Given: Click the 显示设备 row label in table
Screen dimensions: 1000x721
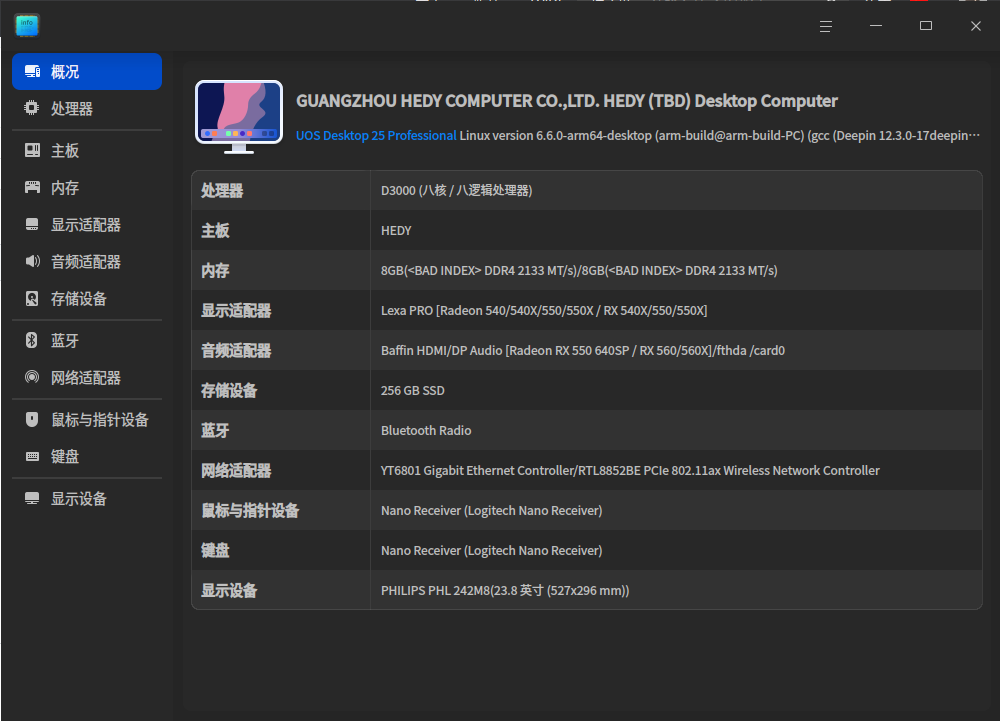Looking at the screenshot, I should [229, 591].
